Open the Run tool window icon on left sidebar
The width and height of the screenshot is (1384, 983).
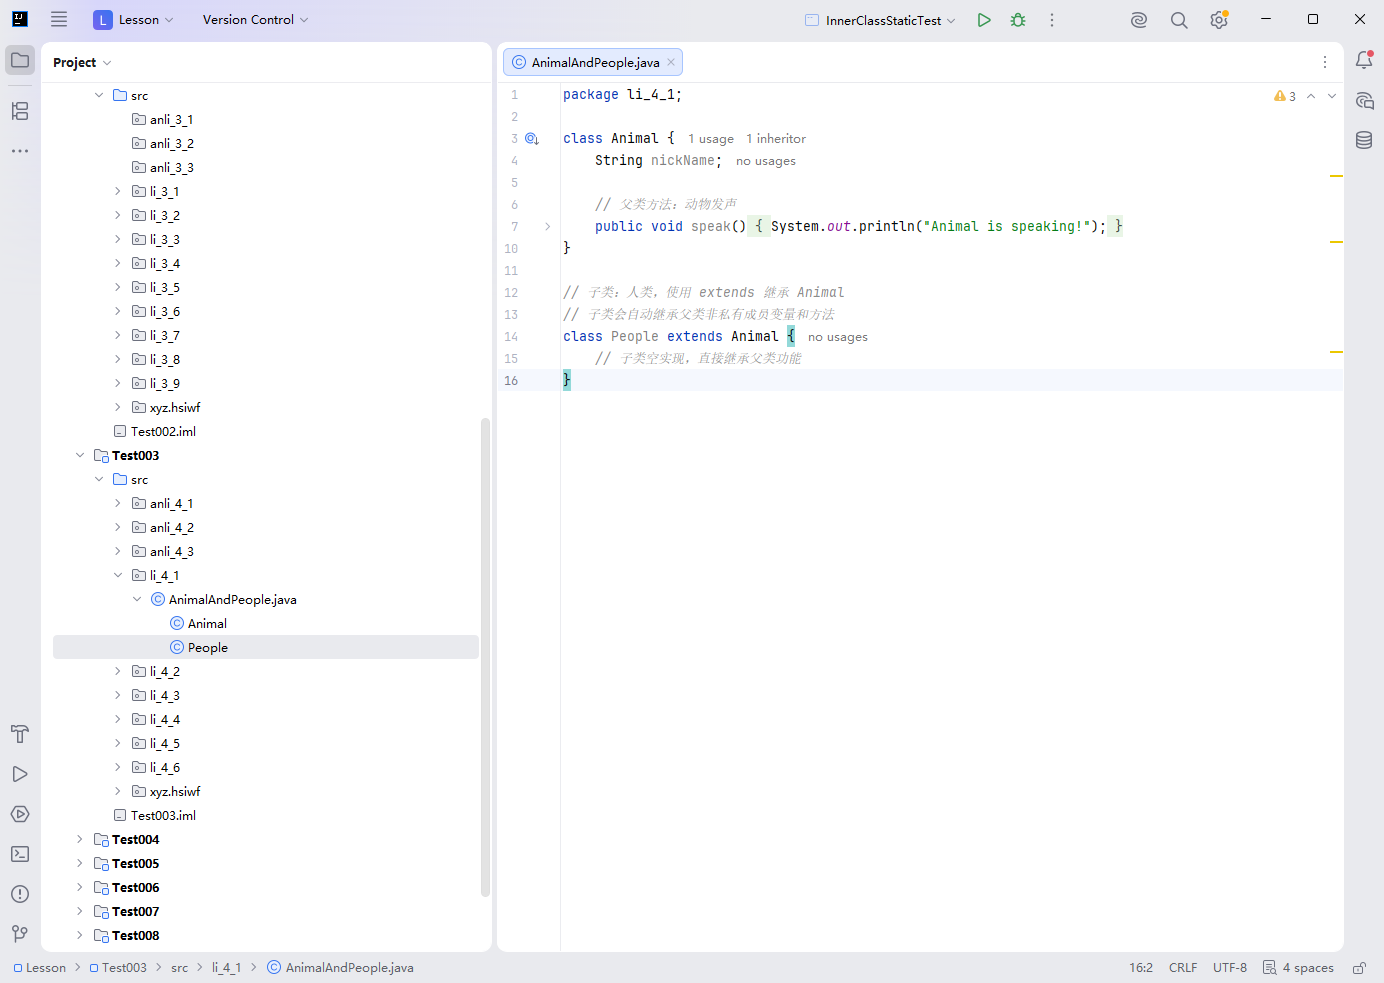click(x=20, y=774)
